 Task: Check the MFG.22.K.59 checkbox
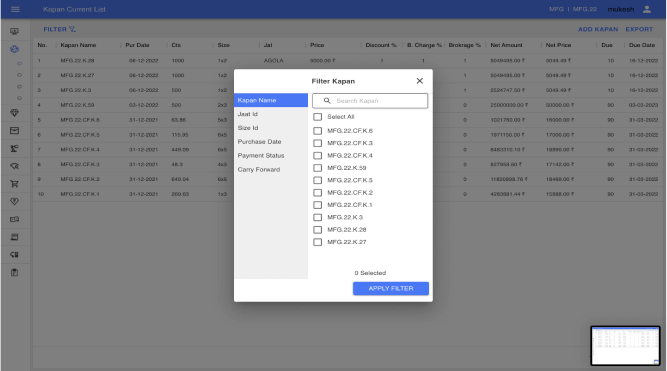317,168
